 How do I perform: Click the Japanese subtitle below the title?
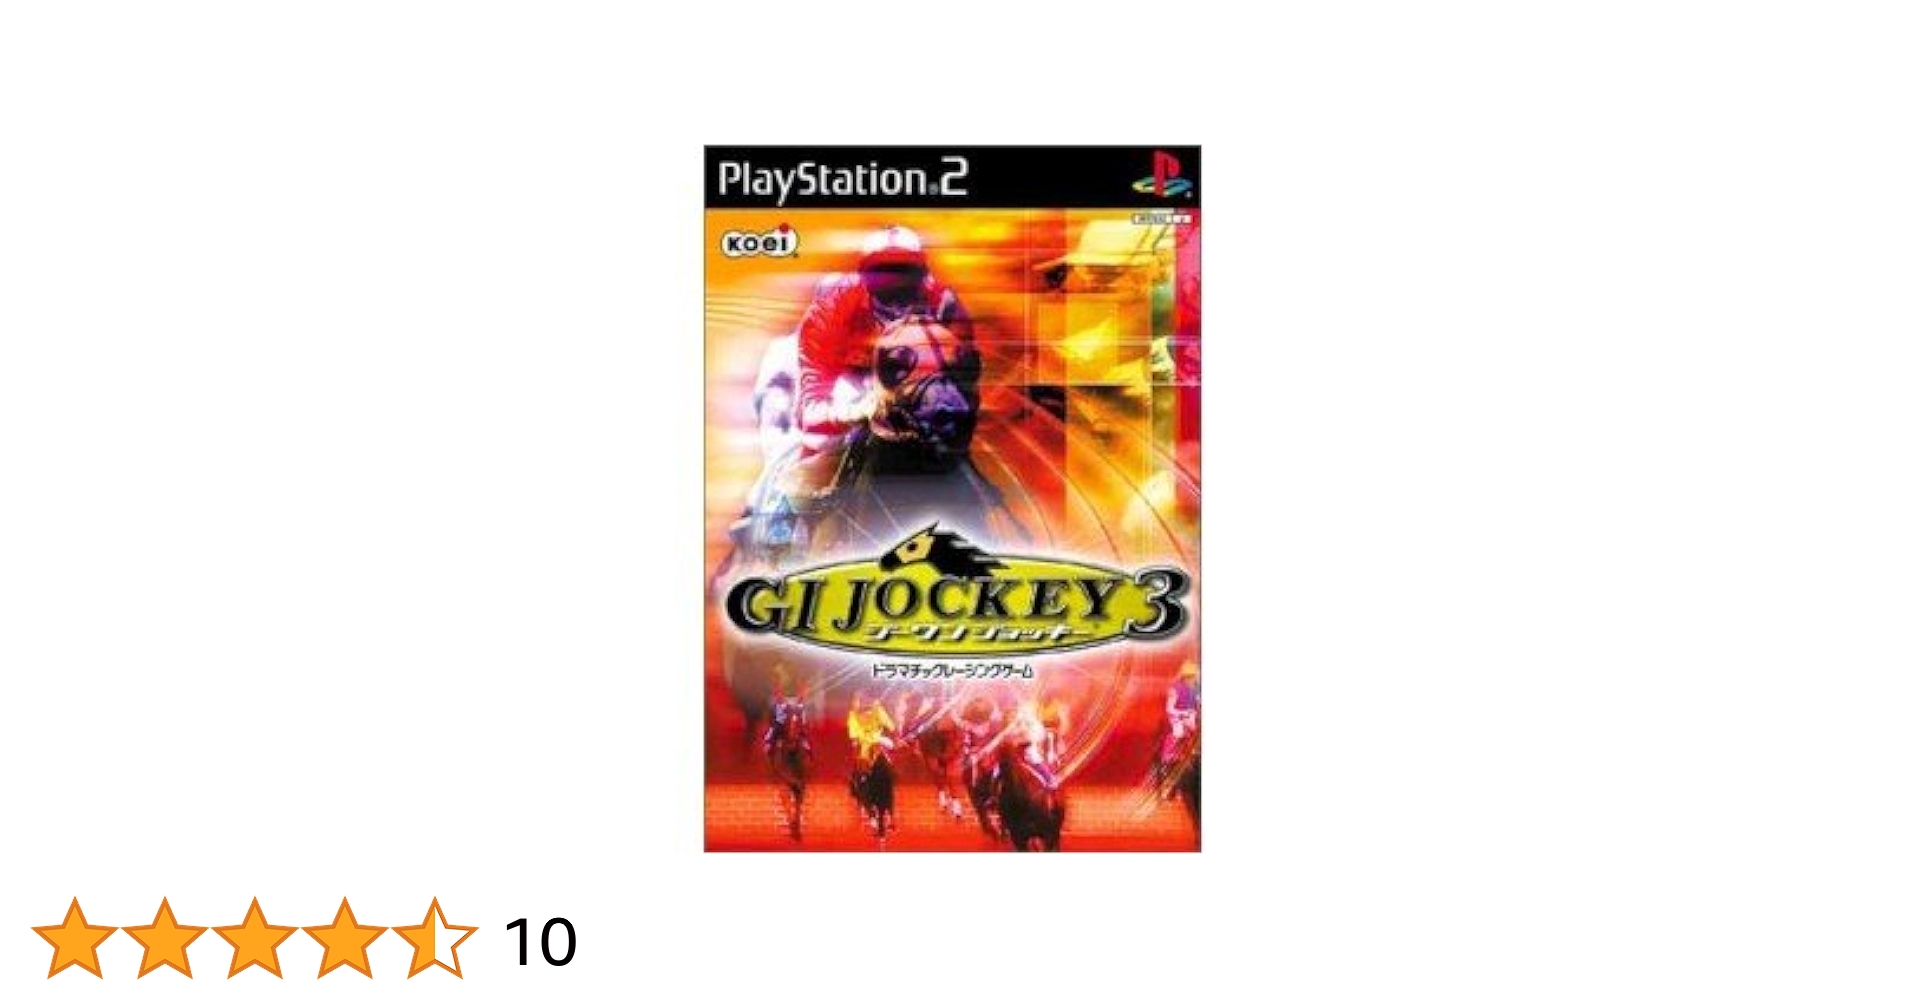(951, 671)
